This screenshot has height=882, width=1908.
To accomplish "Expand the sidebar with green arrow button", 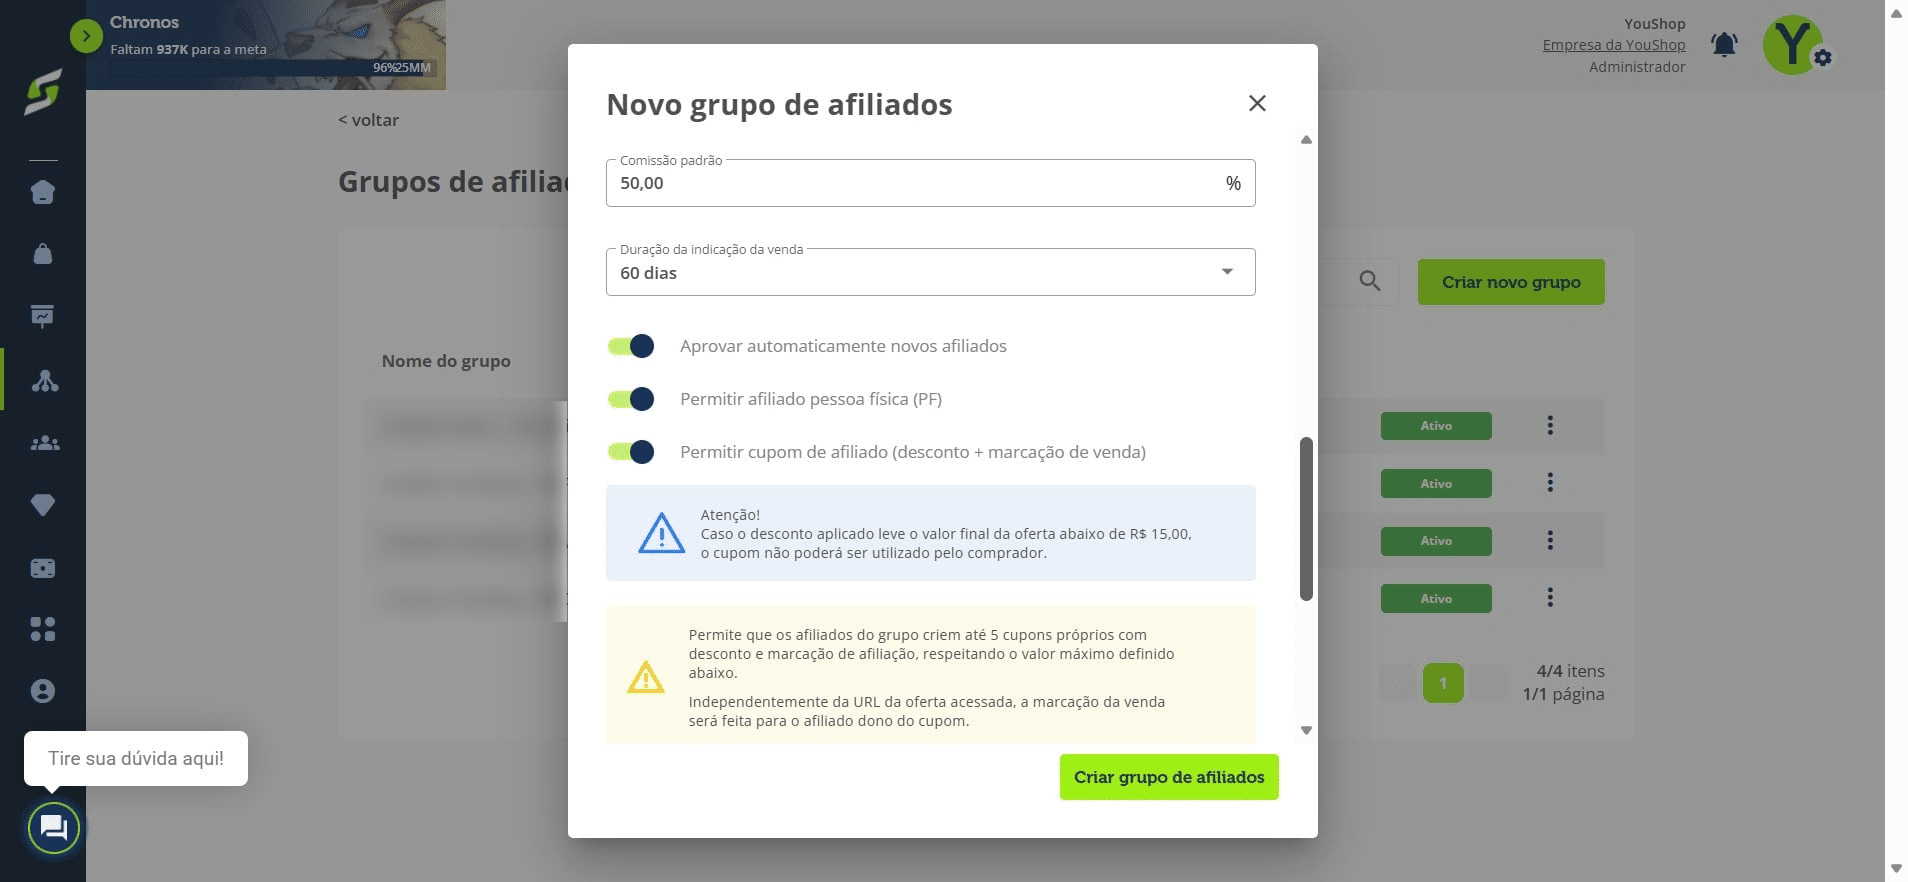I will [86, 37].
